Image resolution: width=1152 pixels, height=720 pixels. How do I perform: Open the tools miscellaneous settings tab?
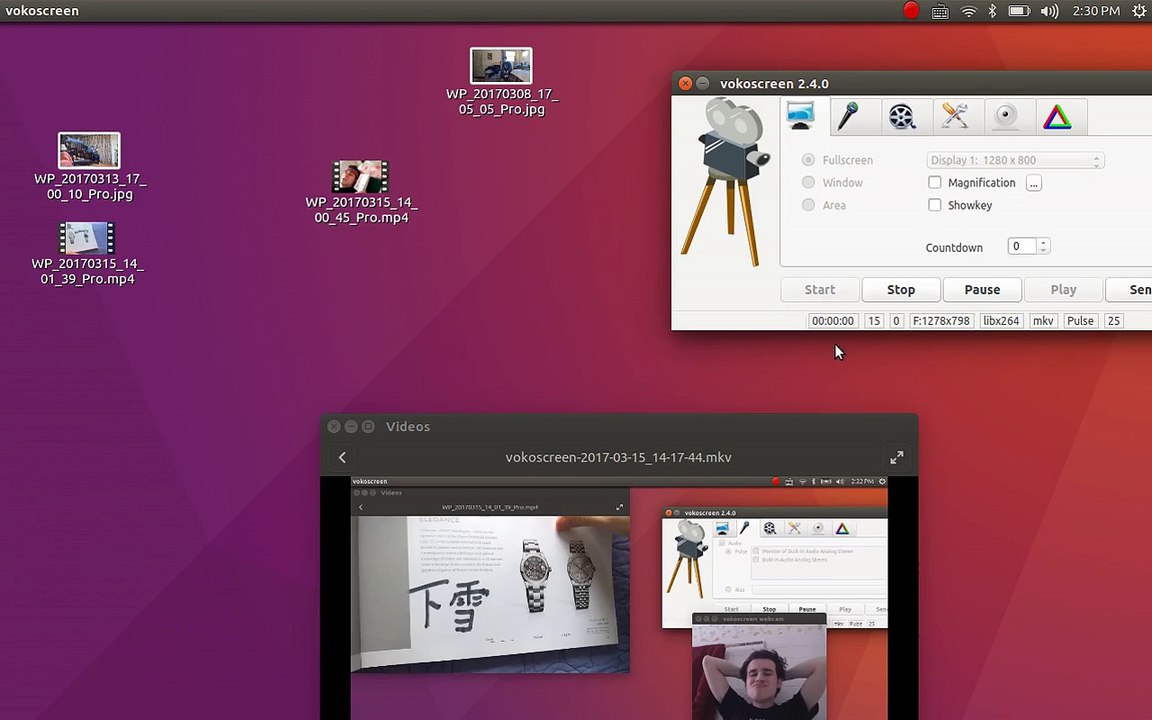pyautogui.click(x=954, y=116)
